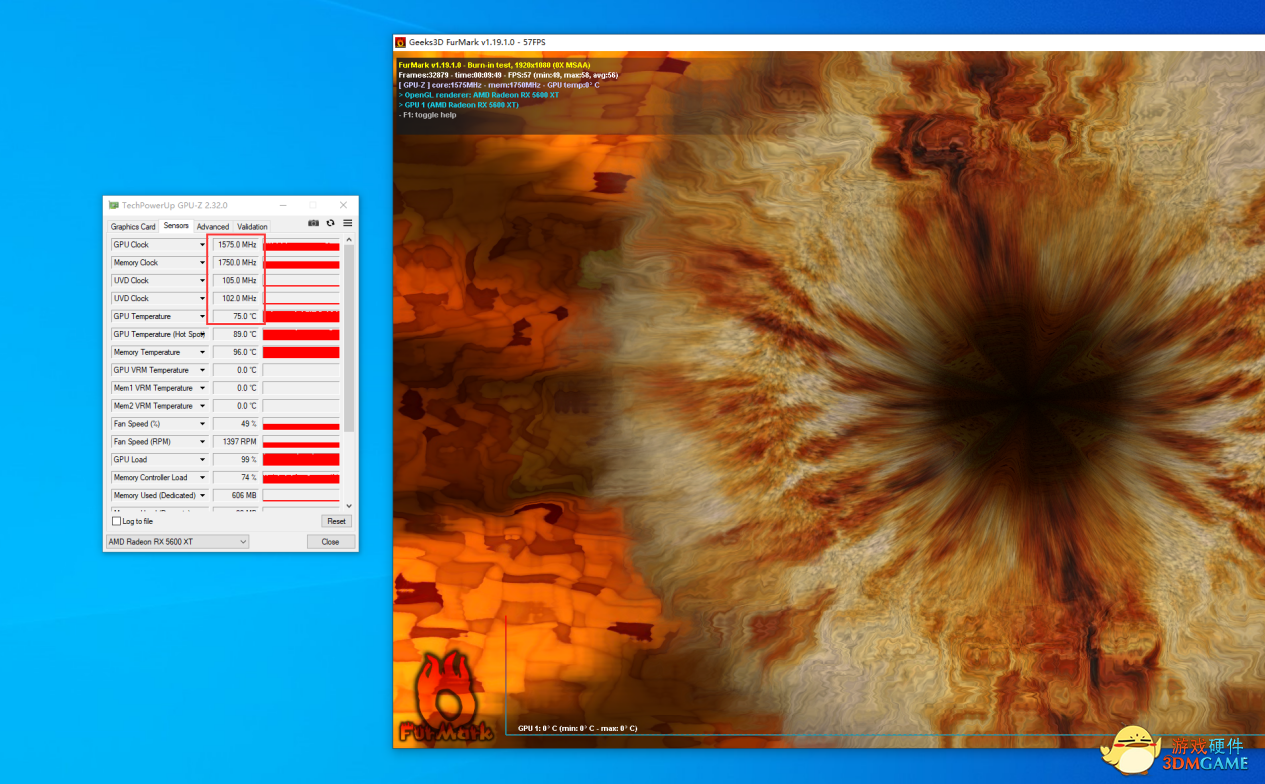Click the 1575.0 MHz GPU Clock value

236,245
